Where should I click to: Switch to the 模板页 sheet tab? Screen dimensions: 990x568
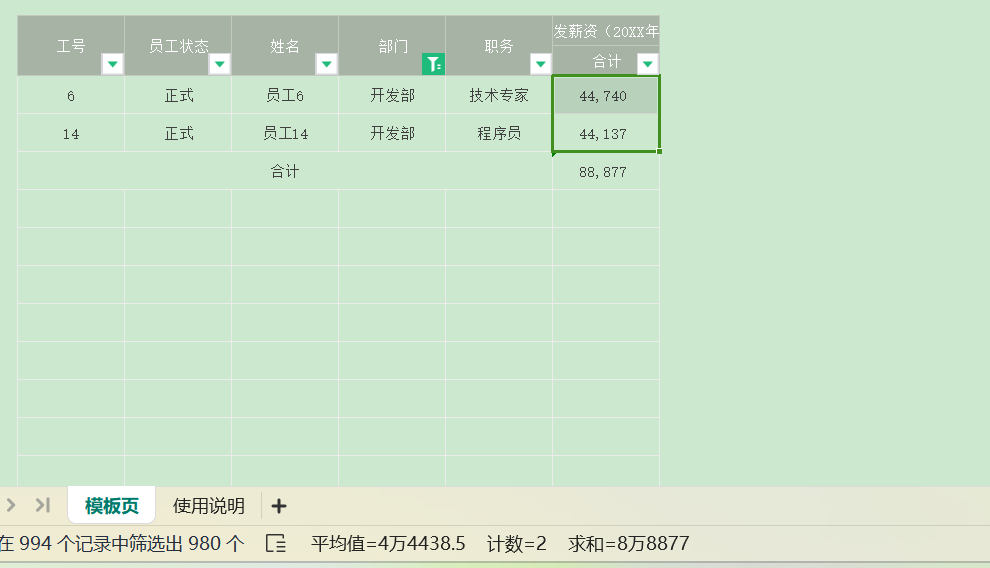[112, 506]
